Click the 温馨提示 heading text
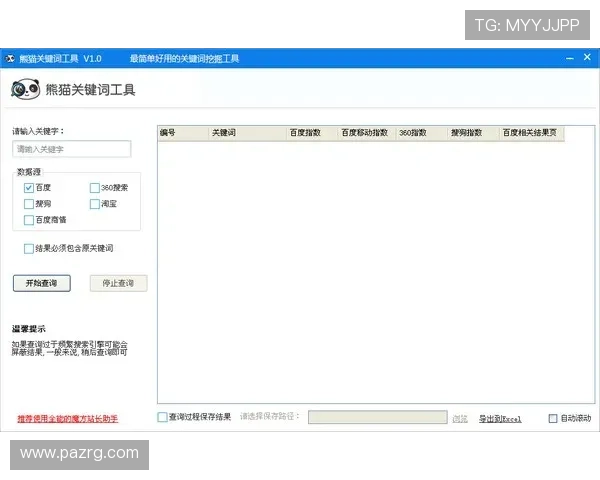The height and width of the screenshot is (480, 600). pyautogui.click(x=29, y=329)
